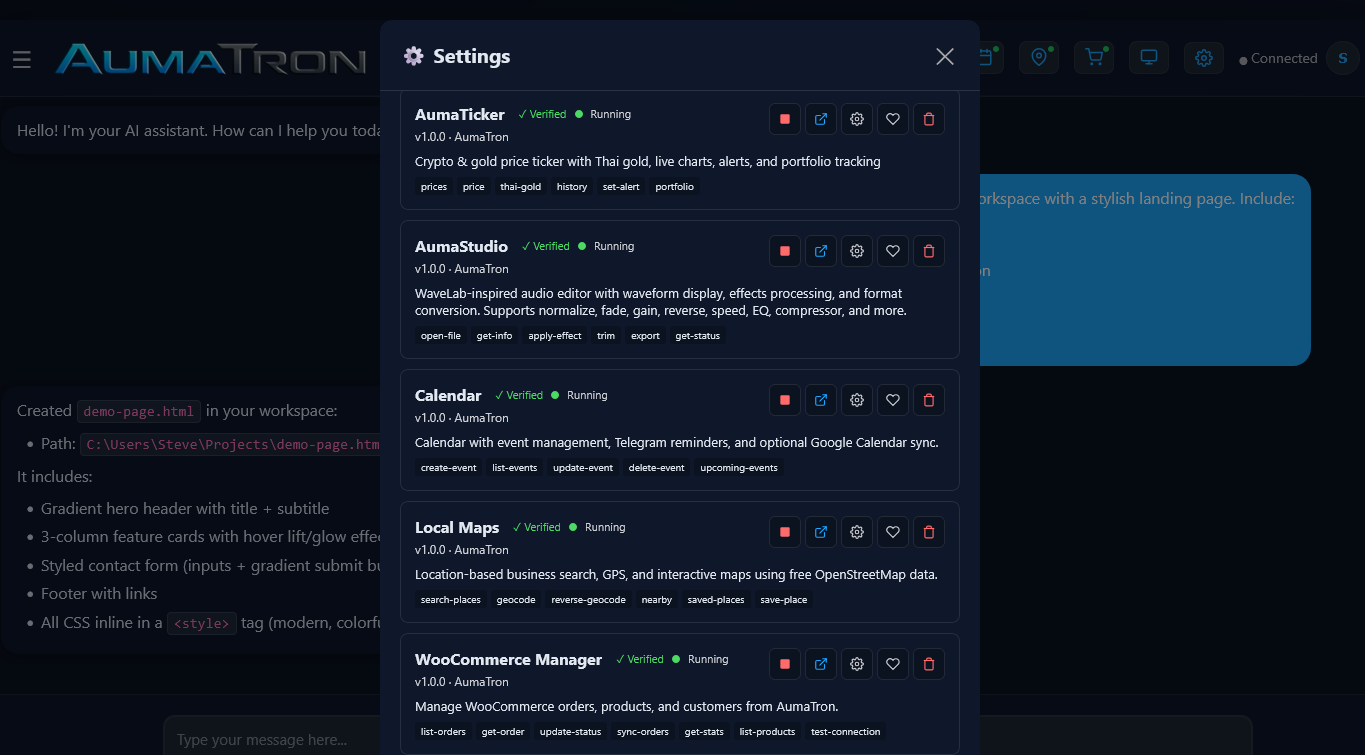Delete the AumaTicker plugin
Viewport: 1365px width, 755px height.
[x=929, y=119]
